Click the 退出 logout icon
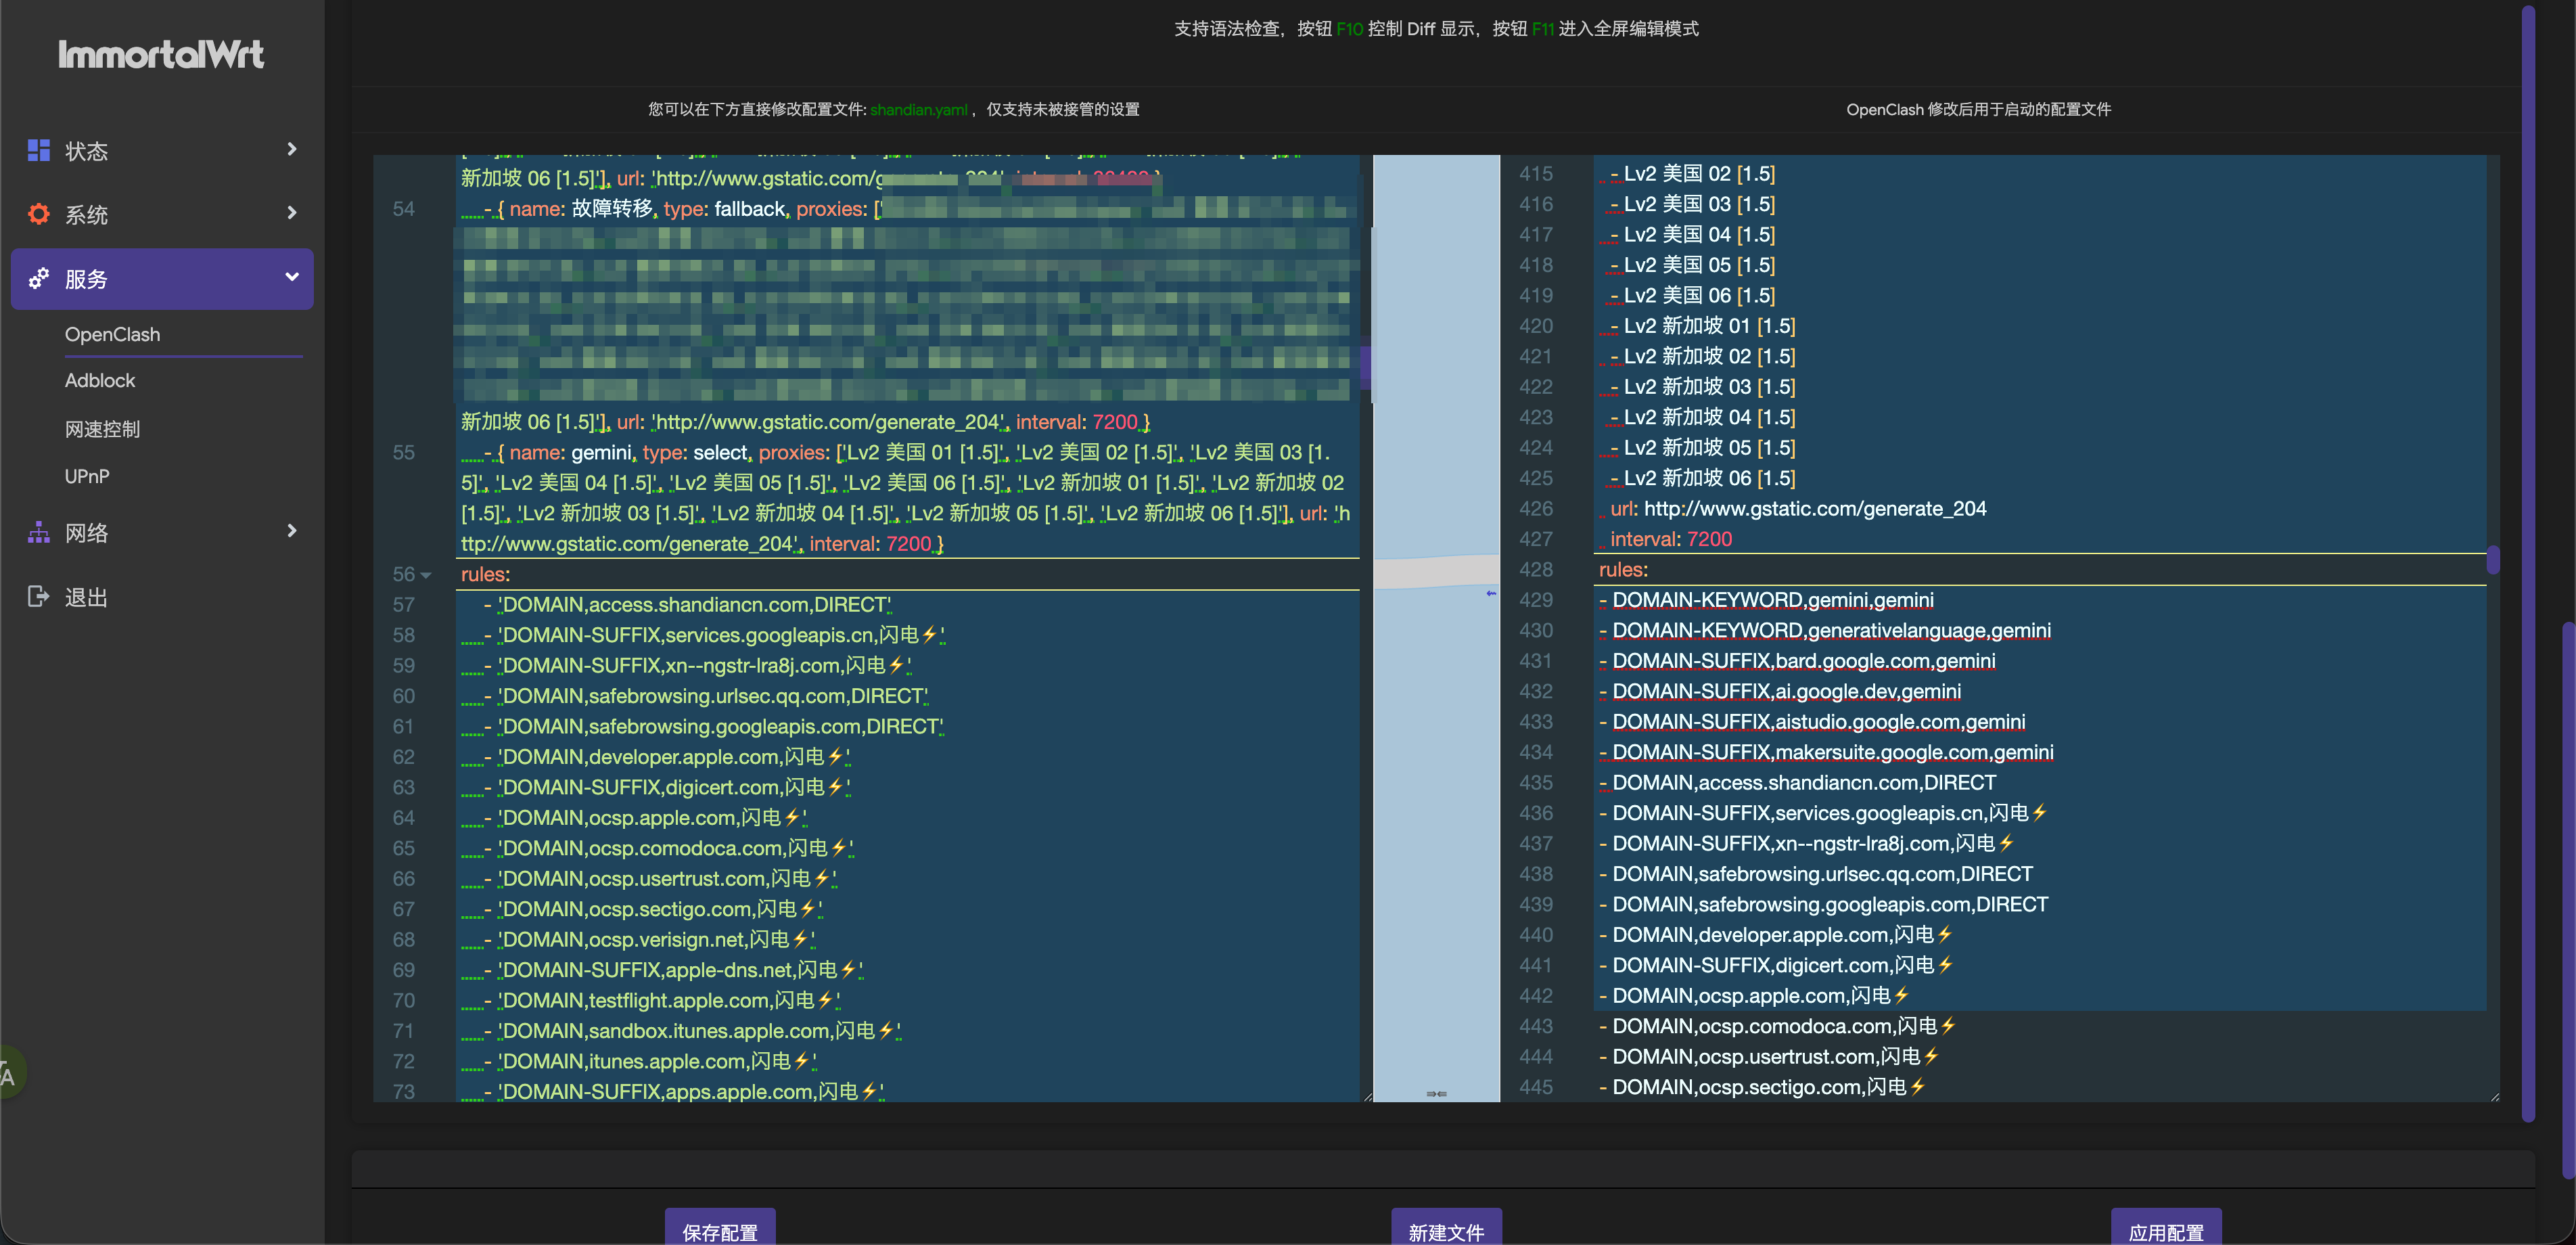This screenshot has height=1245, width=2576. 38,597
